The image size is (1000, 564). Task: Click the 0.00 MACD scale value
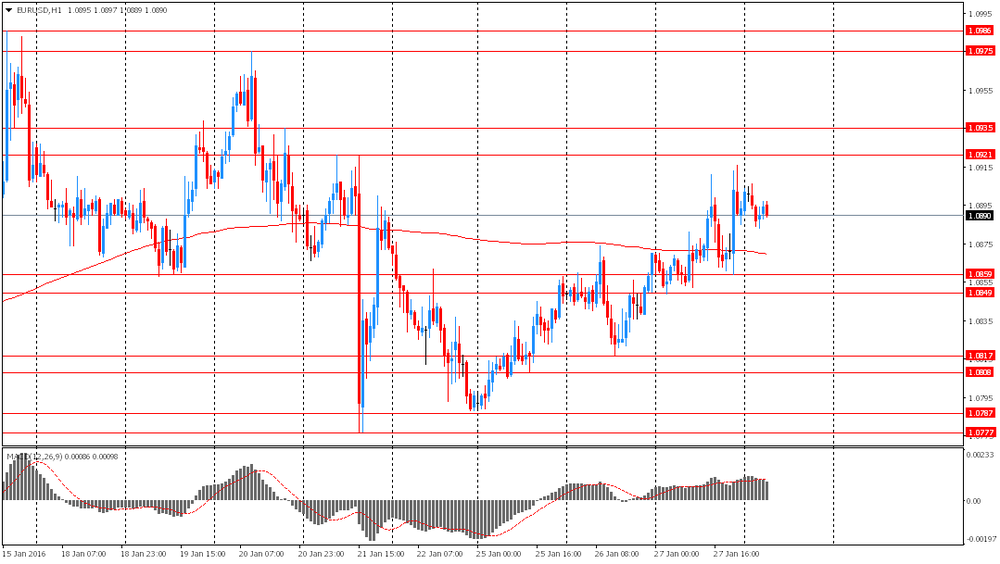click(x=974, y=501)
